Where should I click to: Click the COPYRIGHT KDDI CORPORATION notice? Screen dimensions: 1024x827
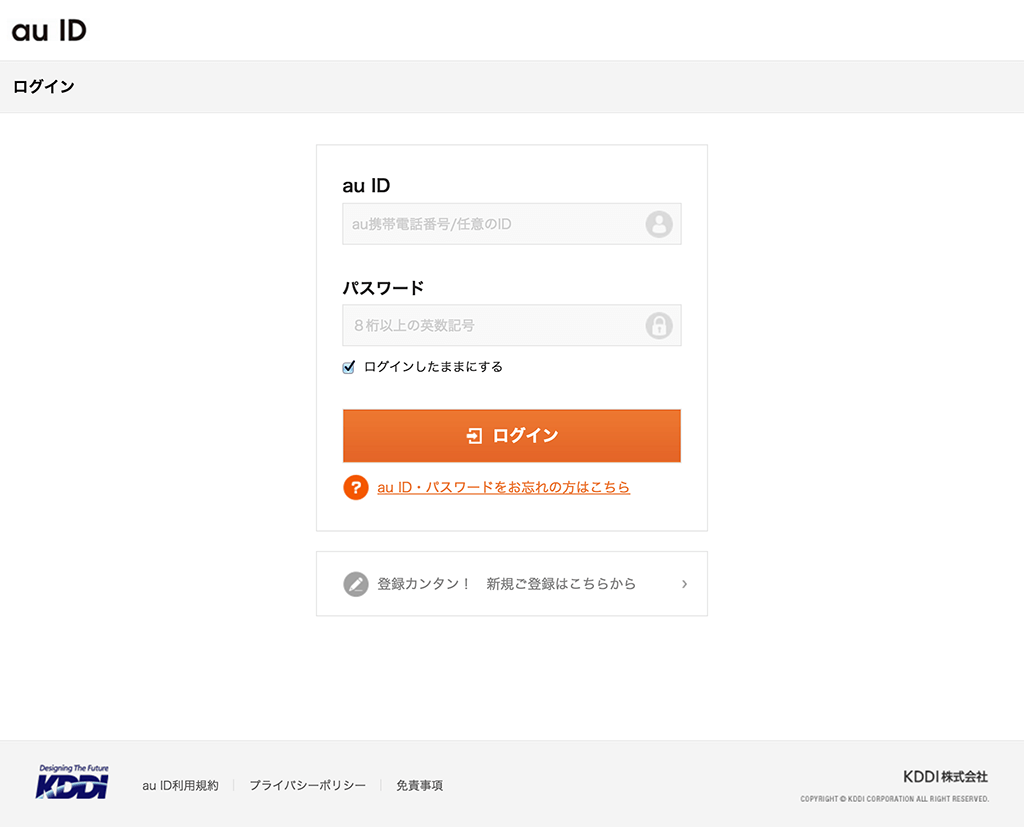[895, 799]
